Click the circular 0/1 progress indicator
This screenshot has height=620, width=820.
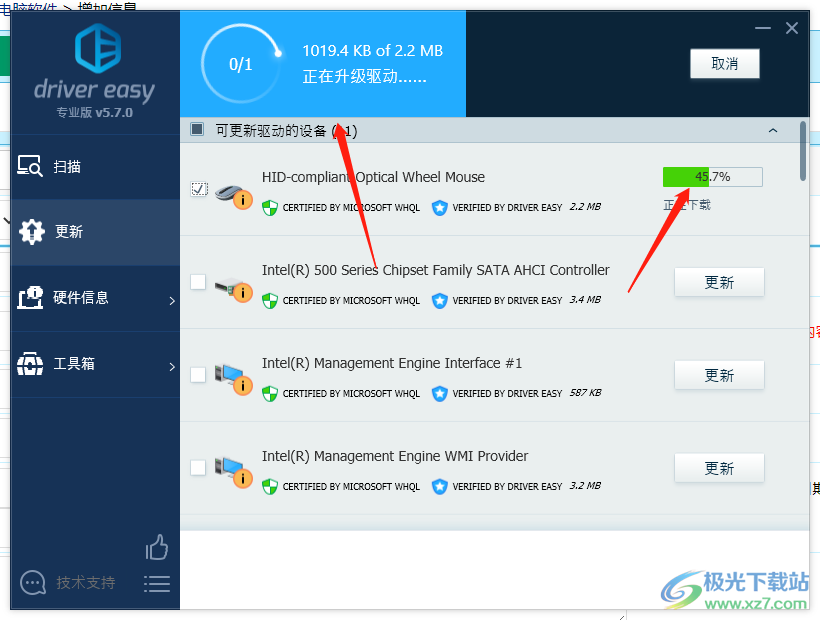pos(241,64)
